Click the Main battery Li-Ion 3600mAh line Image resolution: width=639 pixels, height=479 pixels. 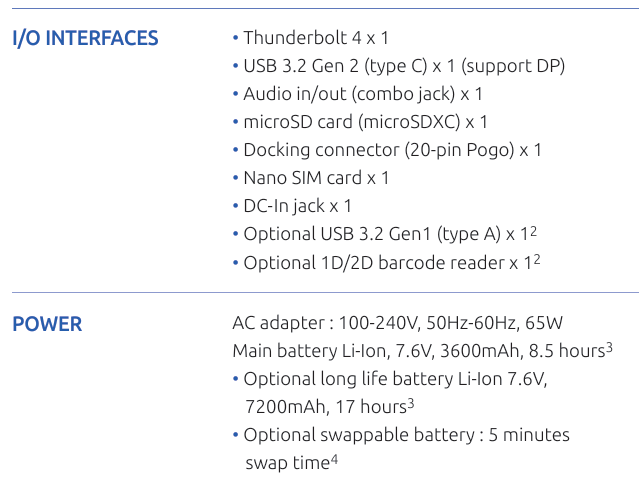[x=417, y=351]
